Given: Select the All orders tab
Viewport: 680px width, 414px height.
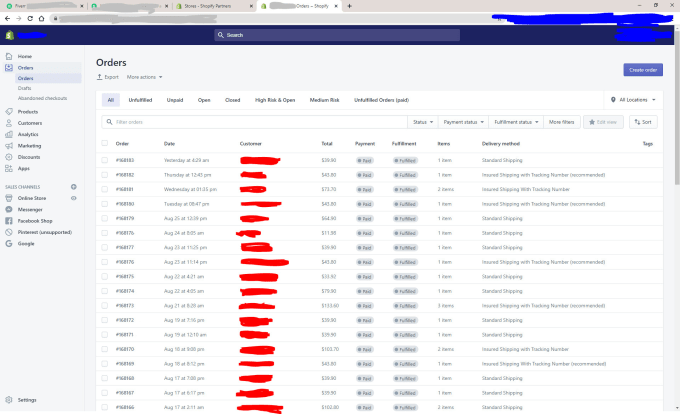Looking at the screenshot, I should tap(111, 100).
